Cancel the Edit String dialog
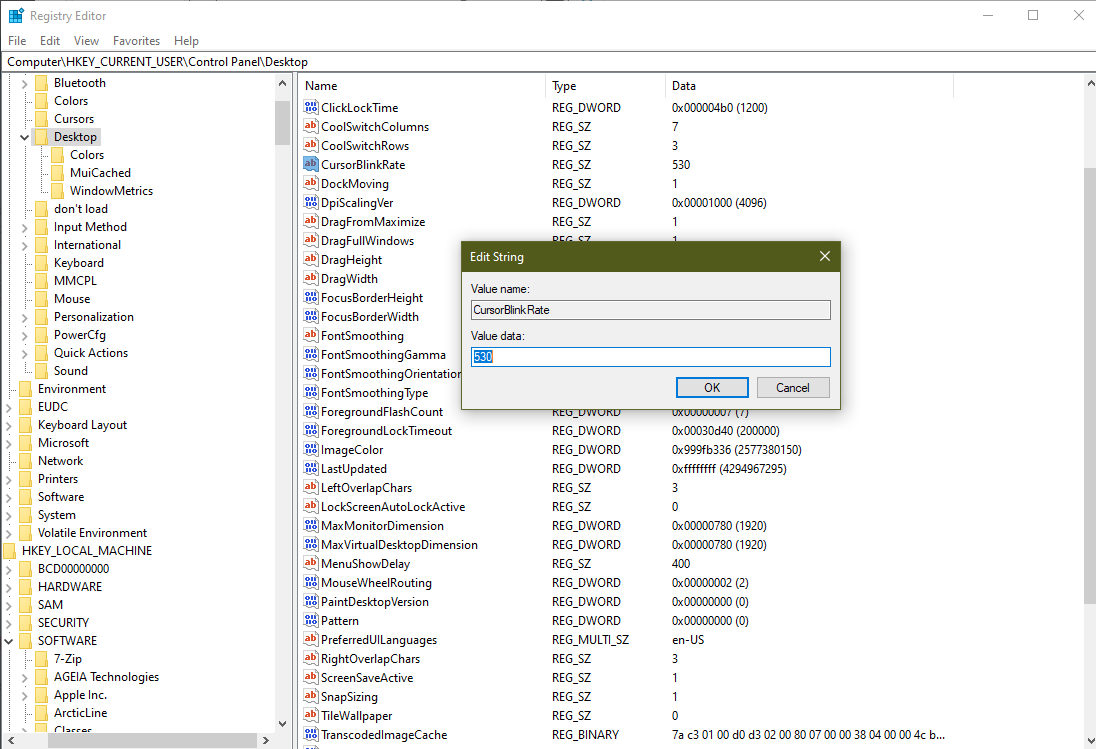This screenshot has width=1096, height=749. tap(793, 387)
